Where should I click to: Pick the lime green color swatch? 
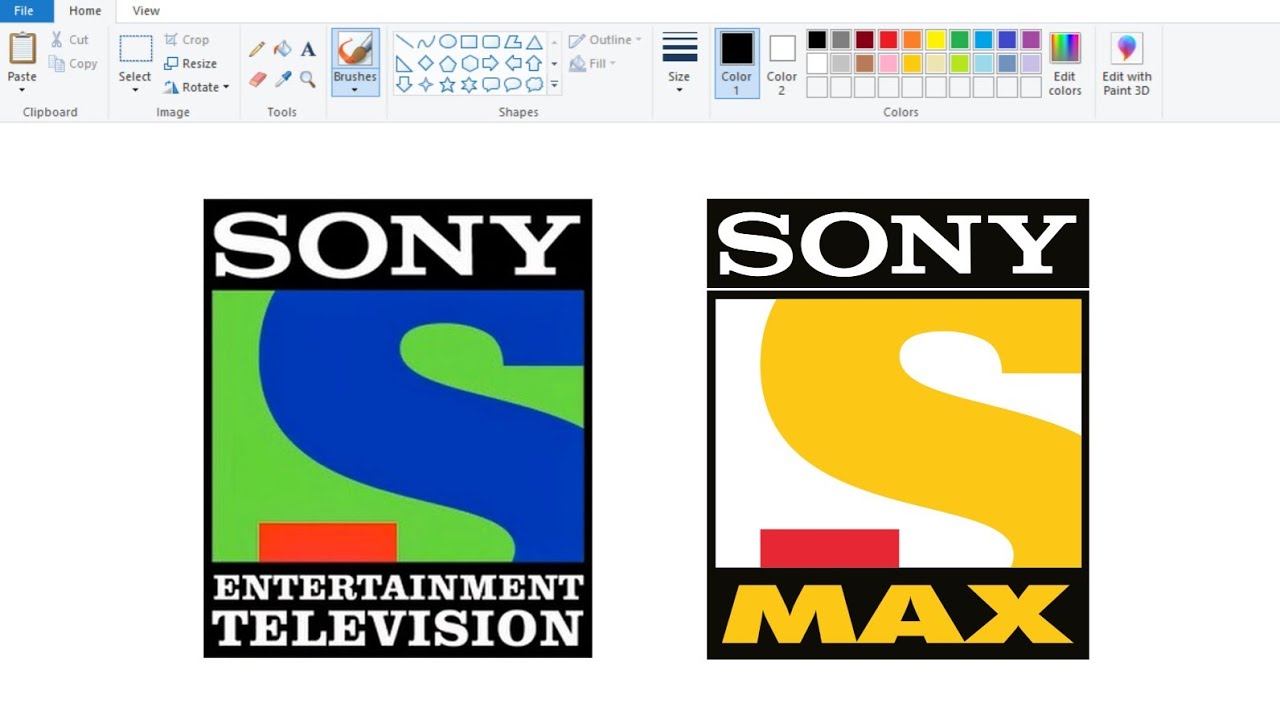click(x=960, y=63)
